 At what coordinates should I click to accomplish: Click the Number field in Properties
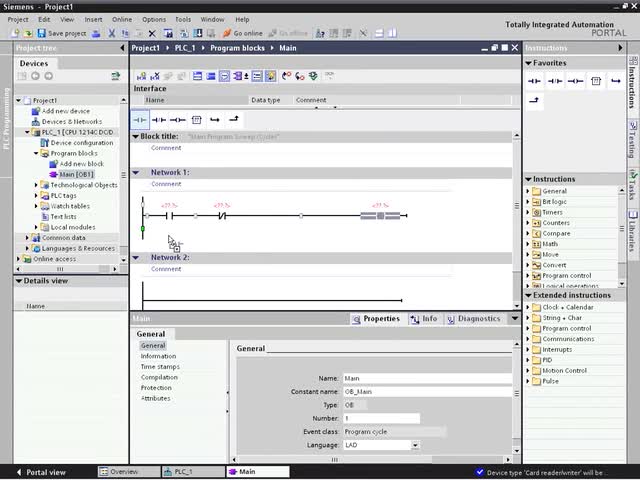click(x=381, y=418)
